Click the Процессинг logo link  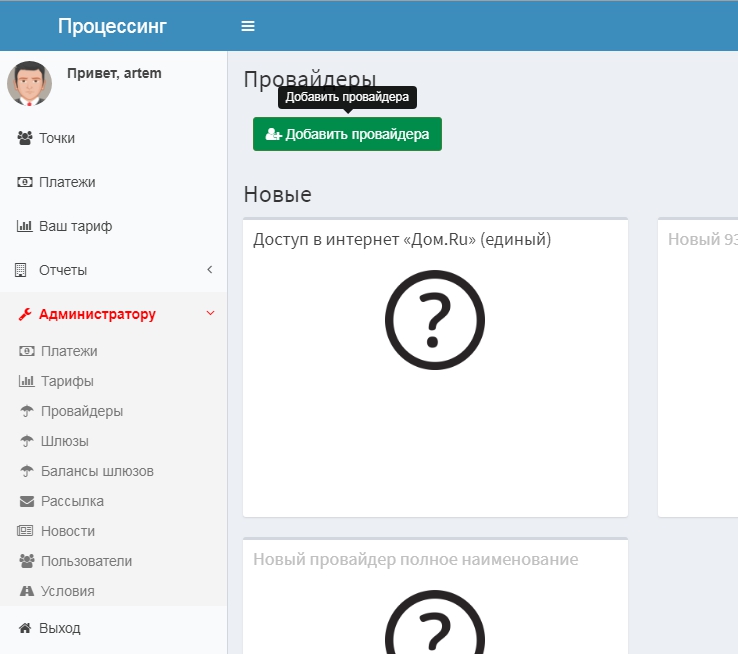112,26
